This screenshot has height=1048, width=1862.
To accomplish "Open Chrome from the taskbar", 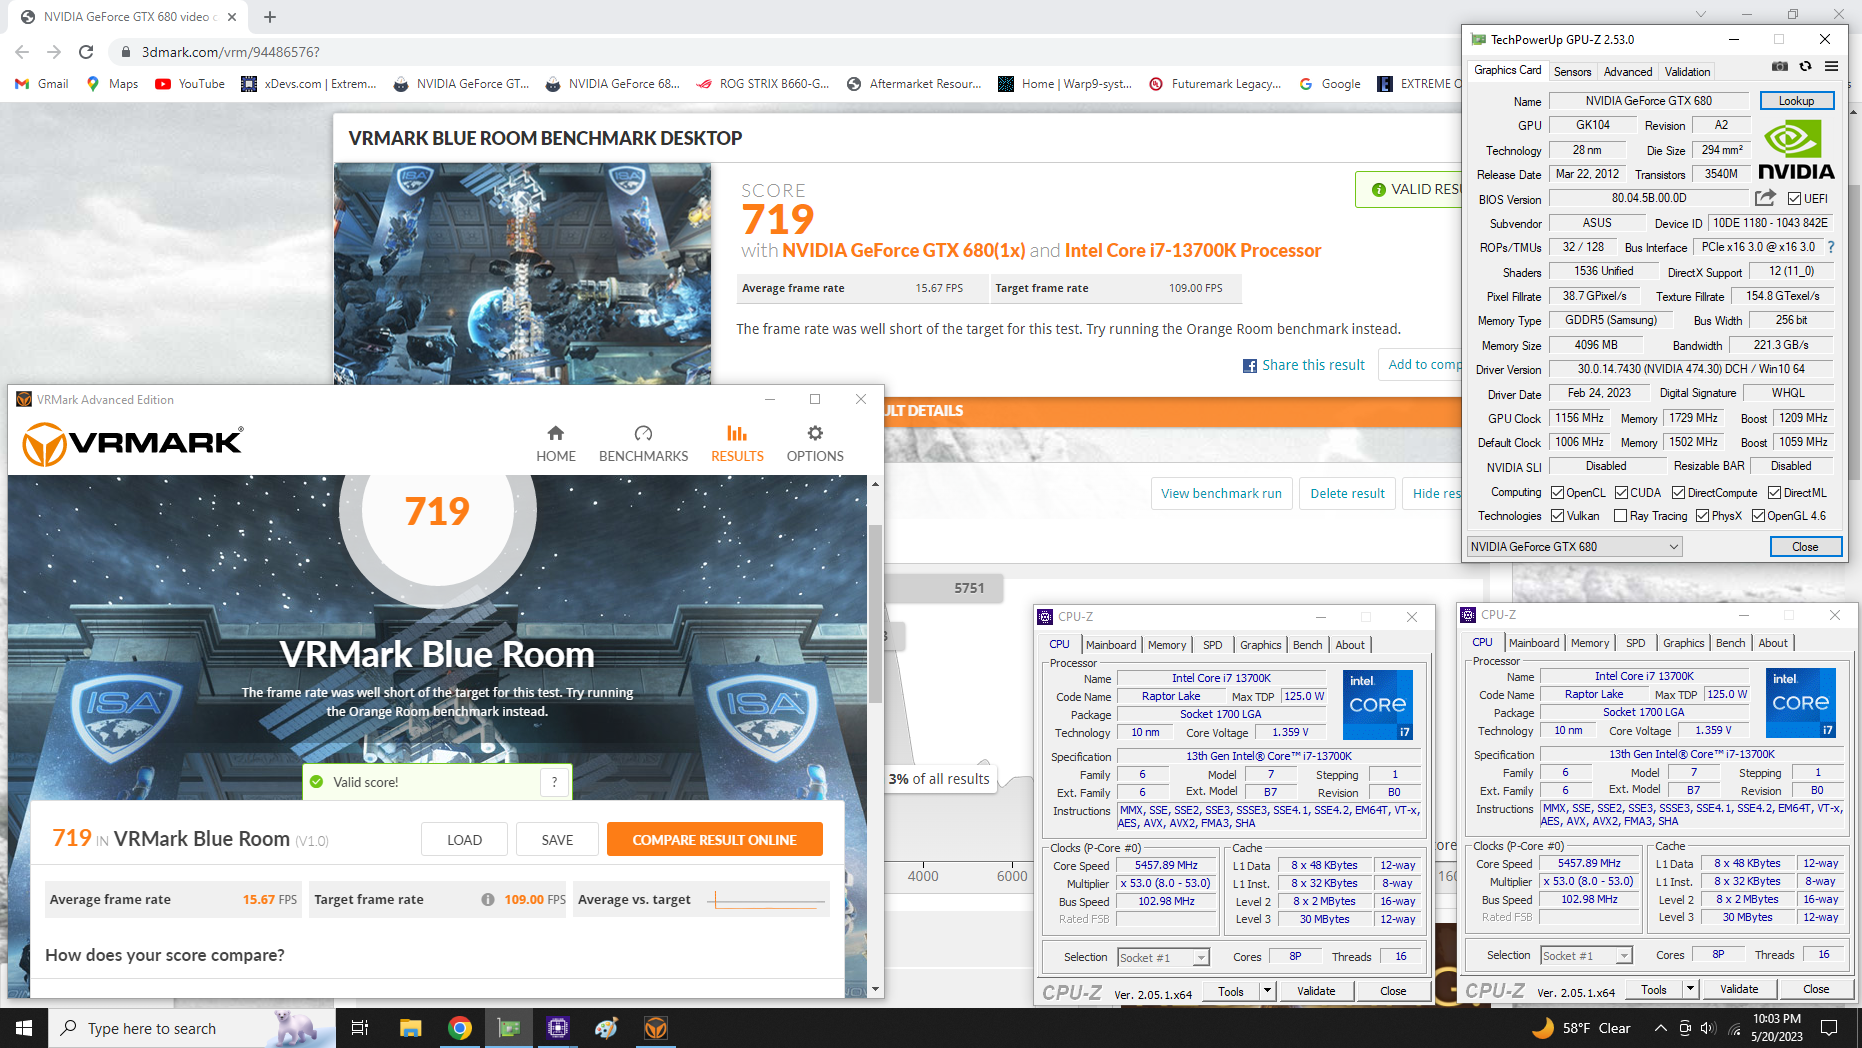I will (x=460, y=1028).
